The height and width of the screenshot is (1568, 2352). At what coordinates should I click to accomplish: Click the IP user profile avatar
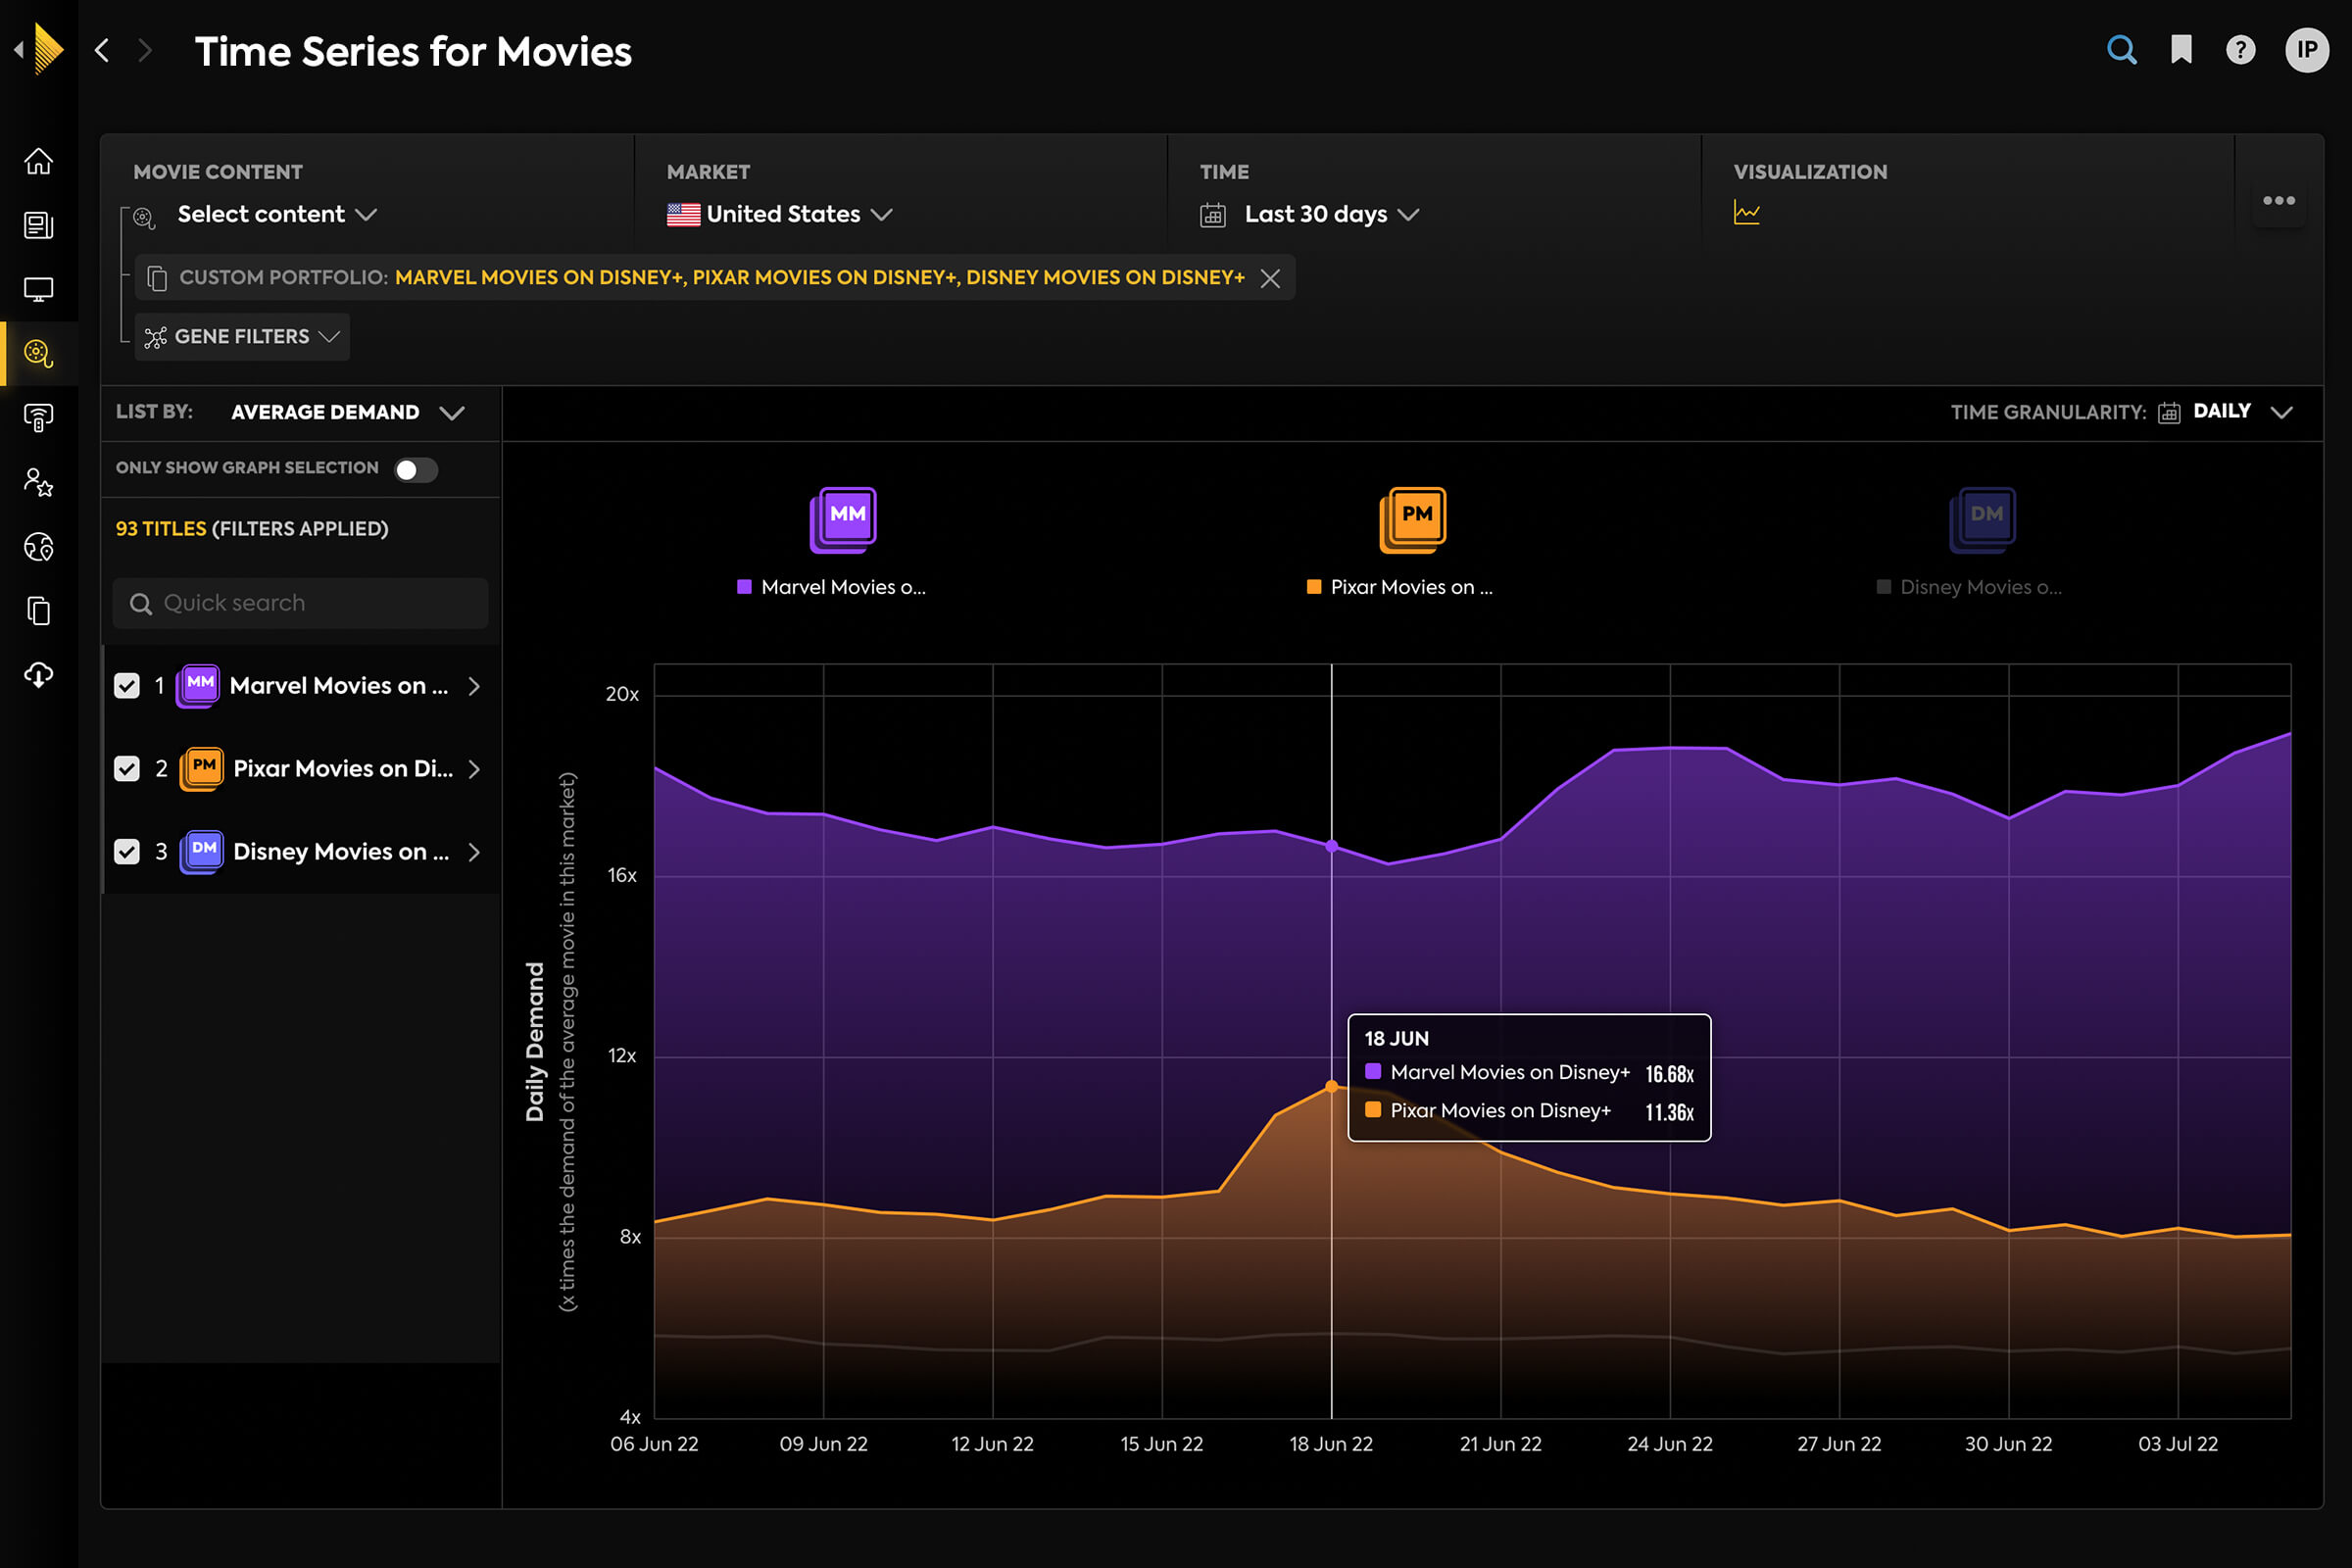tap(2306, 50)
